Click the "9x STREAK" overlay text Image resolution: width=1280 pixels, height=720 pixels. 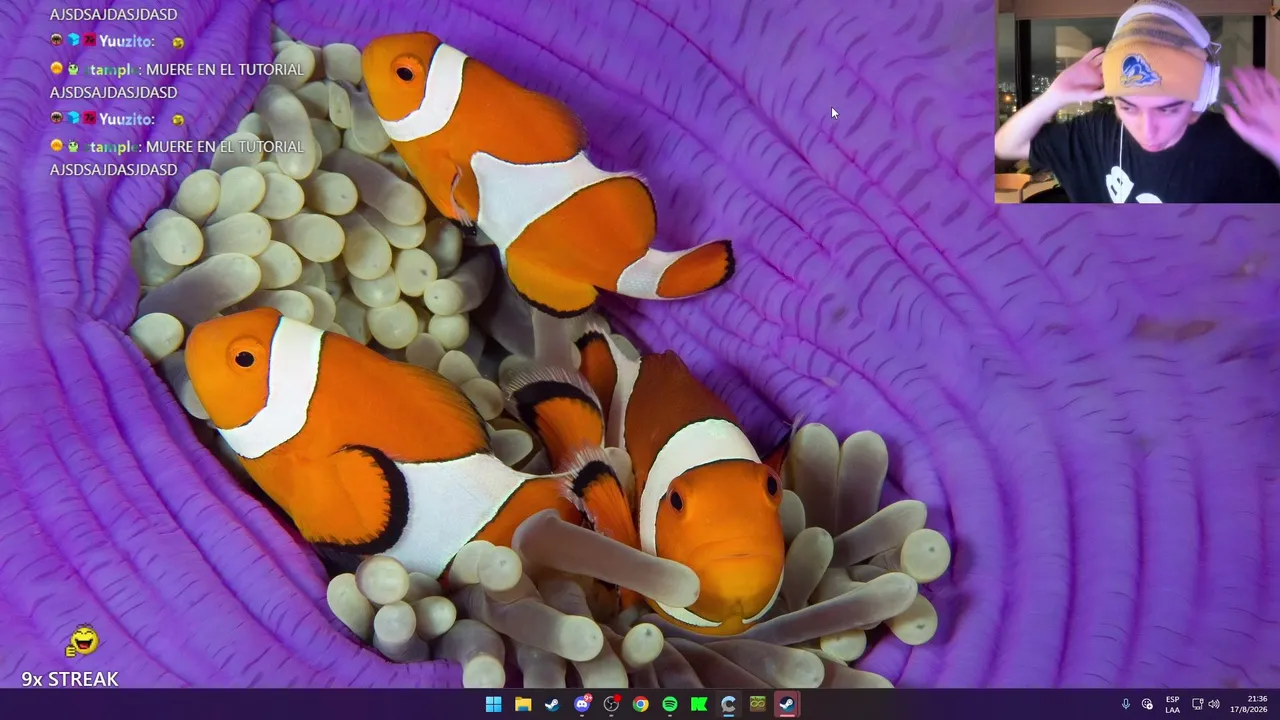70,679
